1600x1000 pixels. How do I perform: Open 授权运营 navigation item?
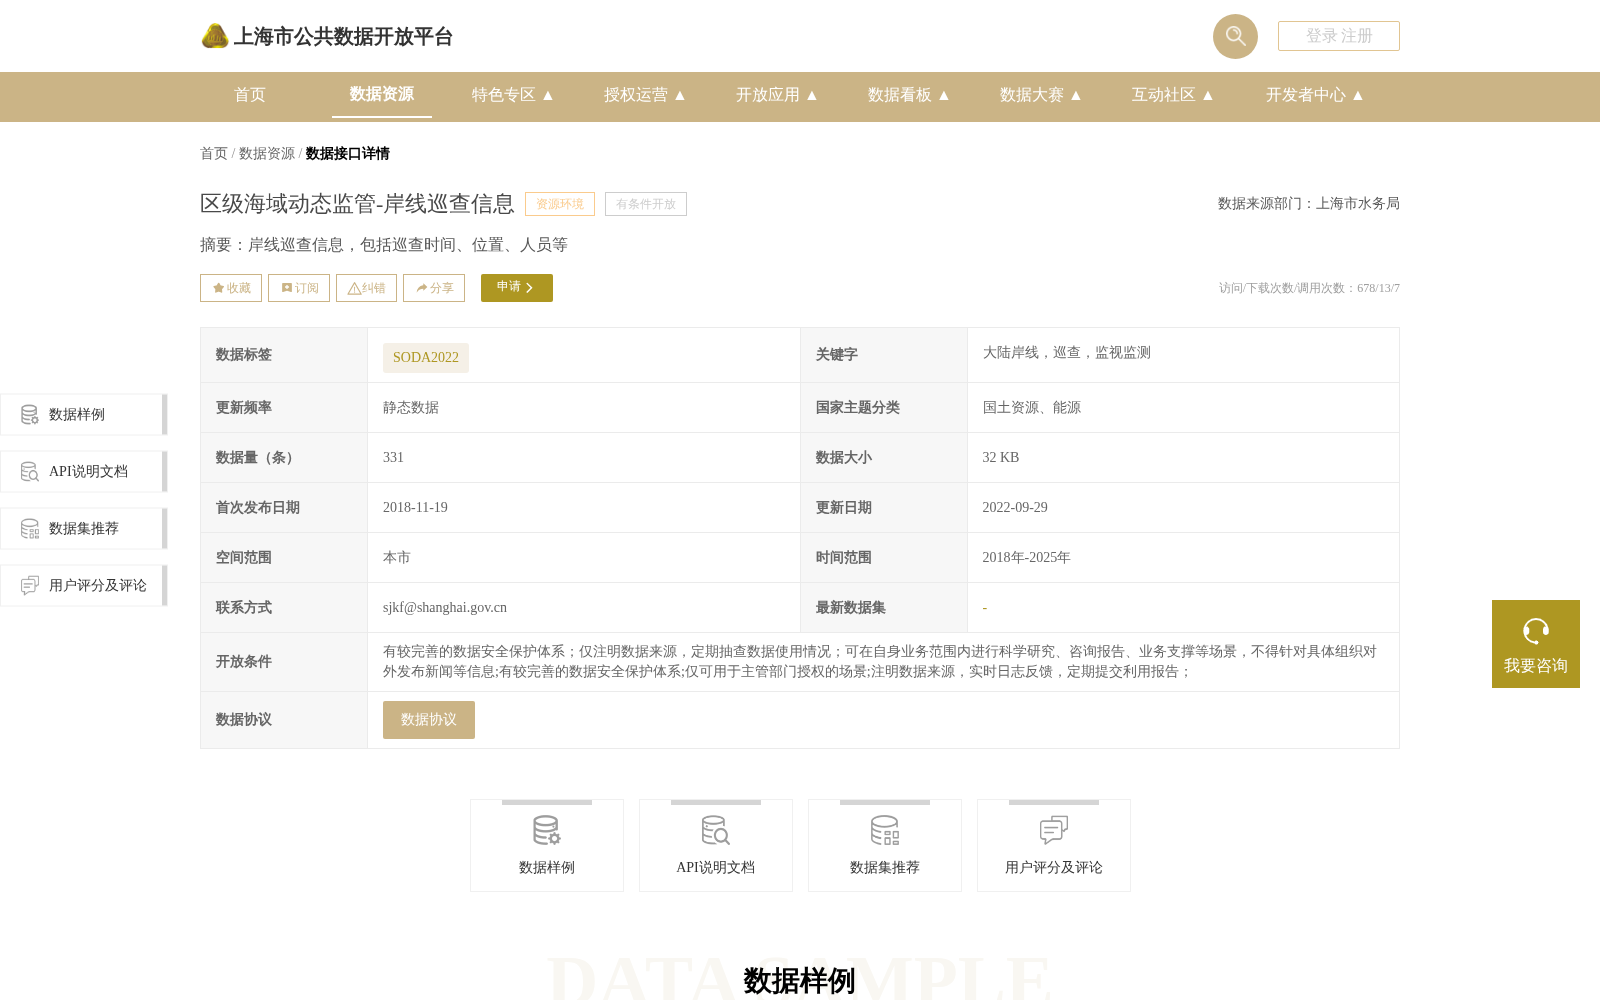[x=636, y=95]
